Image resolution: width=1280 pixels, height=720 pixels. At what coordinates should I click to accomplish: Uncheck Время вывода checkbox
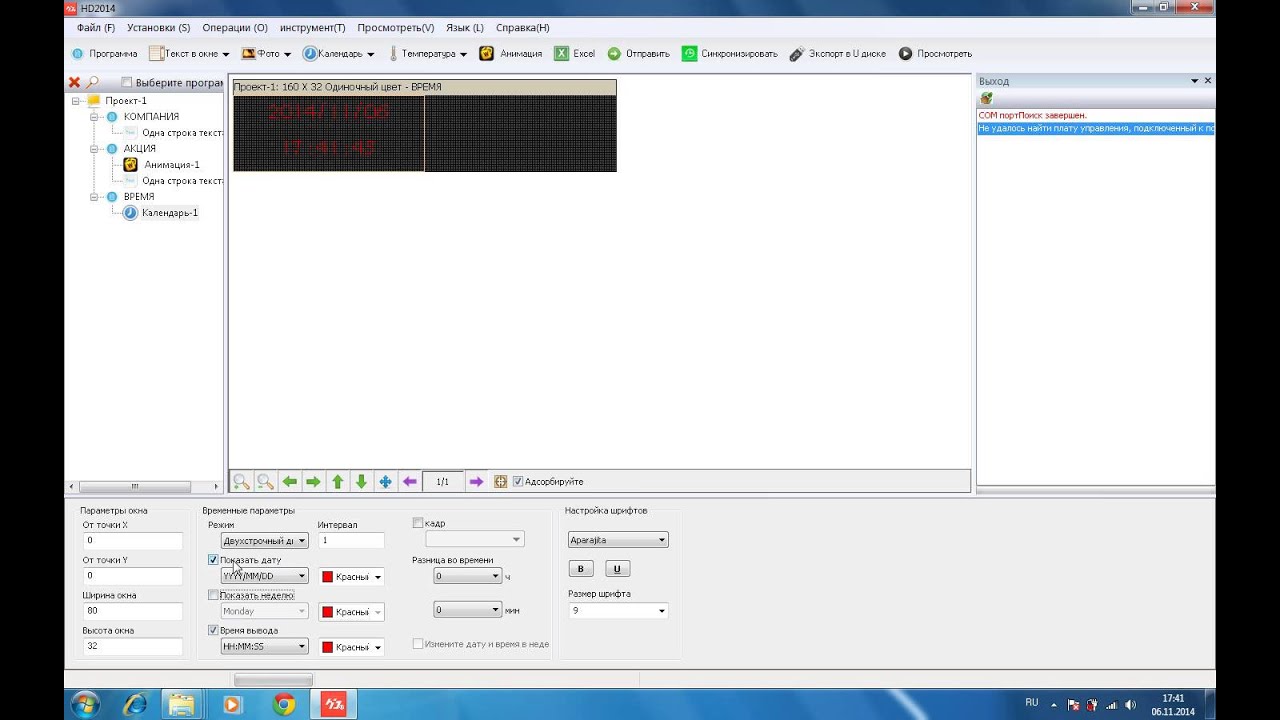213,630
